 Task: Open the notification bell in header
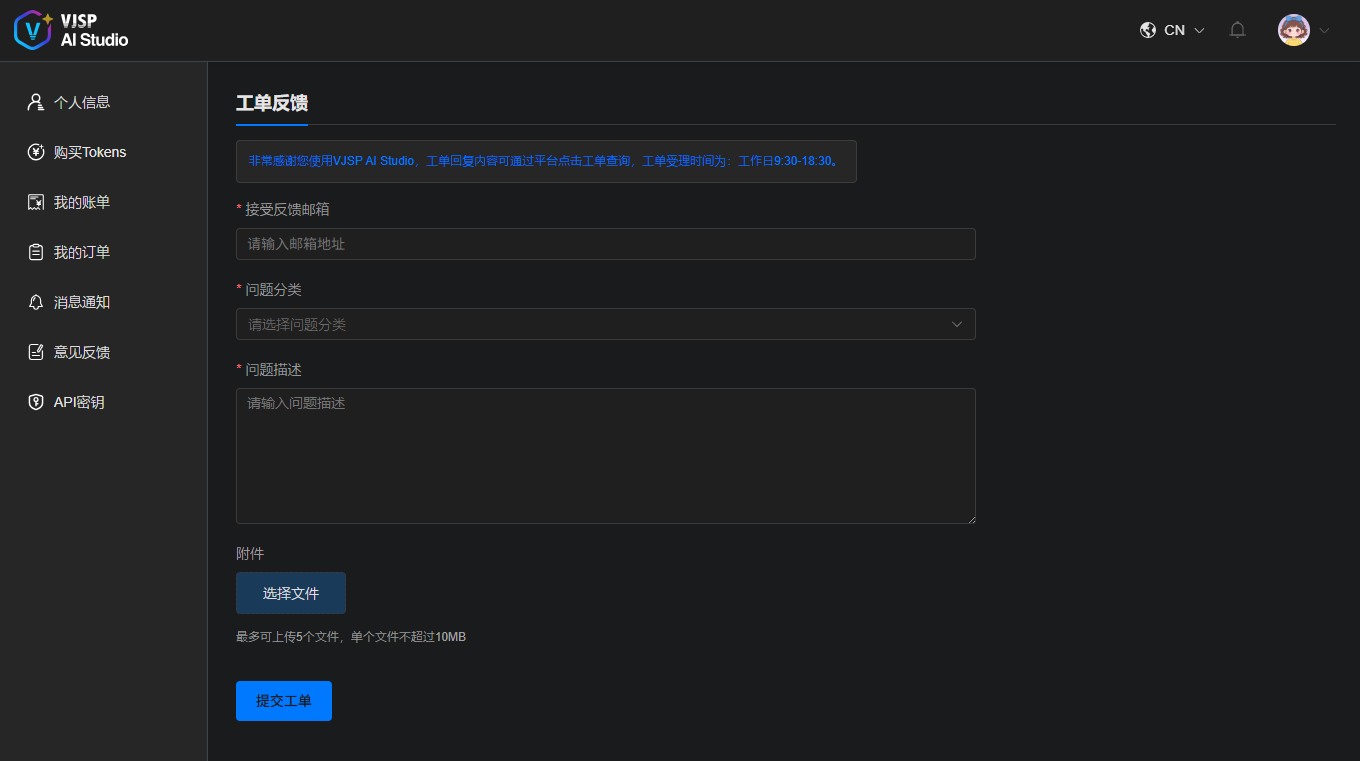point(1237,30)
